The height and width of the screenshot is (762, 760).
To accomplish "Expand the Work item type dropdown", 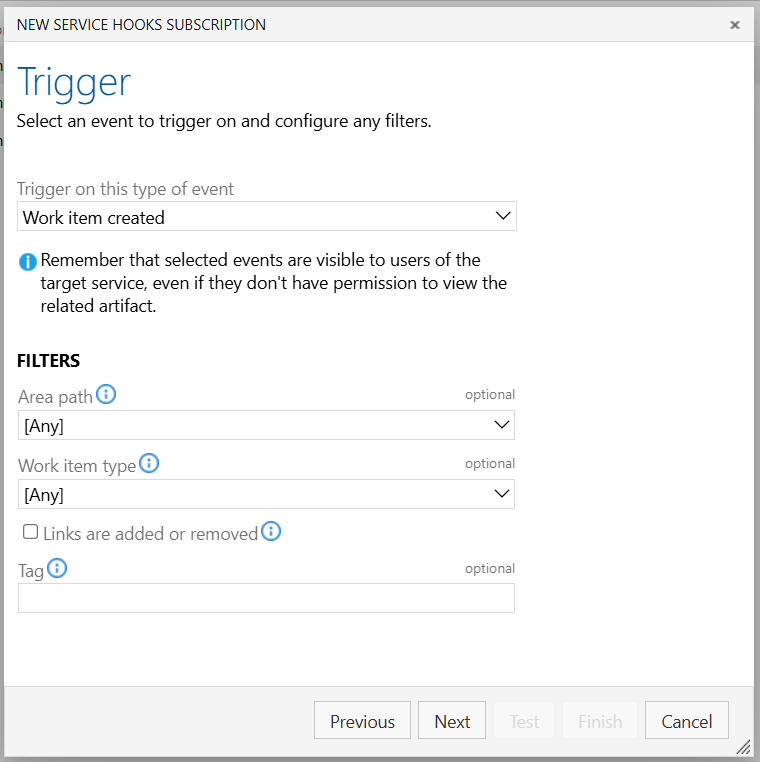I will click(266, 494).
